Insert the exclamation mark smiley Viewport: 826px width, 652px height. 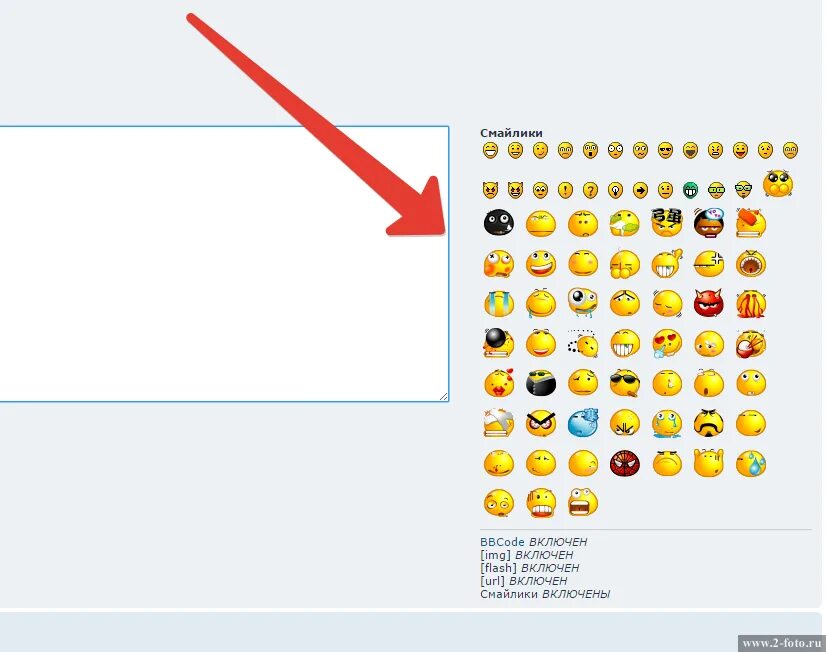pyautogui.click(x=565, y=190)
